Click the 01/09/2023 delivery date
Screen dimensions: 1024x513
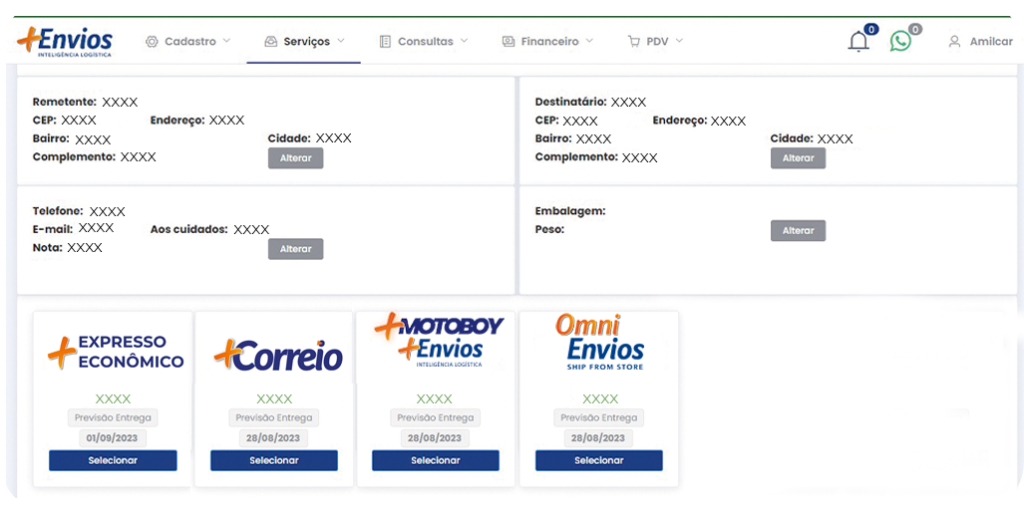coord(113,438)
